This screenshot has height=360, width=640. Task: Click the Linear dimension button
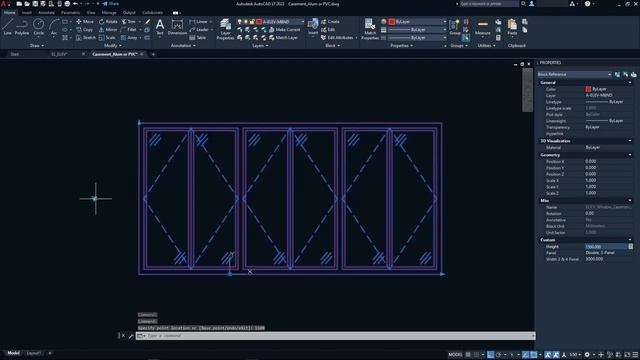pyautogui.click(x=199, y=22)
